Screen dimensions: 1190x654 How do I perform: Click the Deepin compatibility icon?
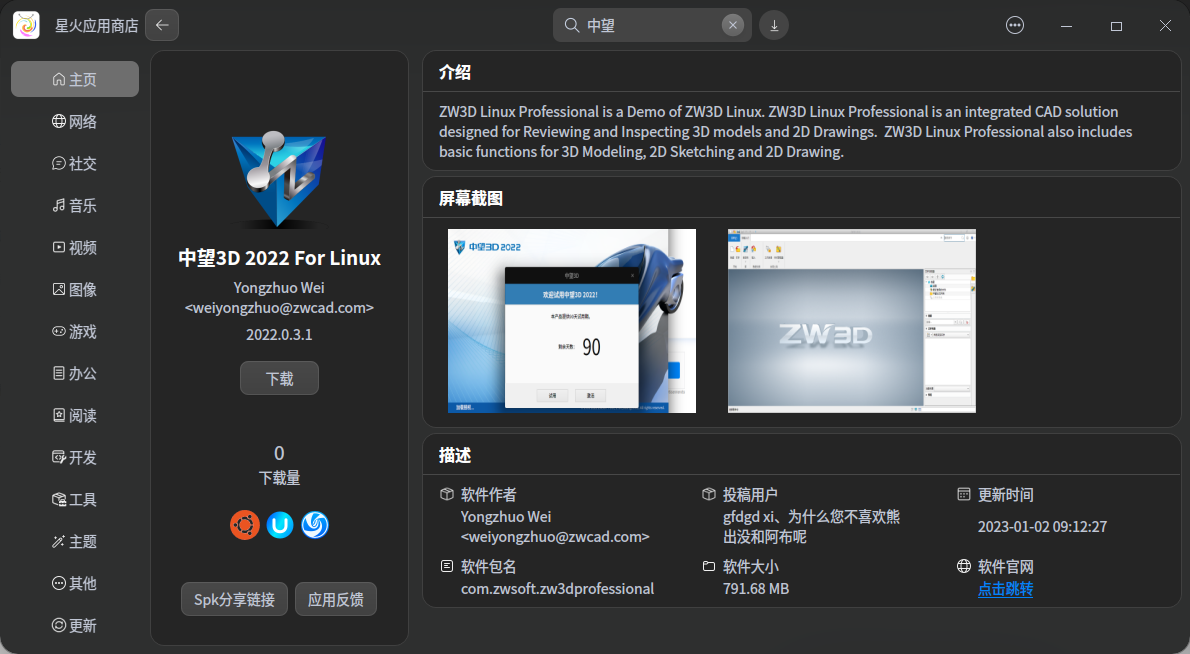point(315,524)
